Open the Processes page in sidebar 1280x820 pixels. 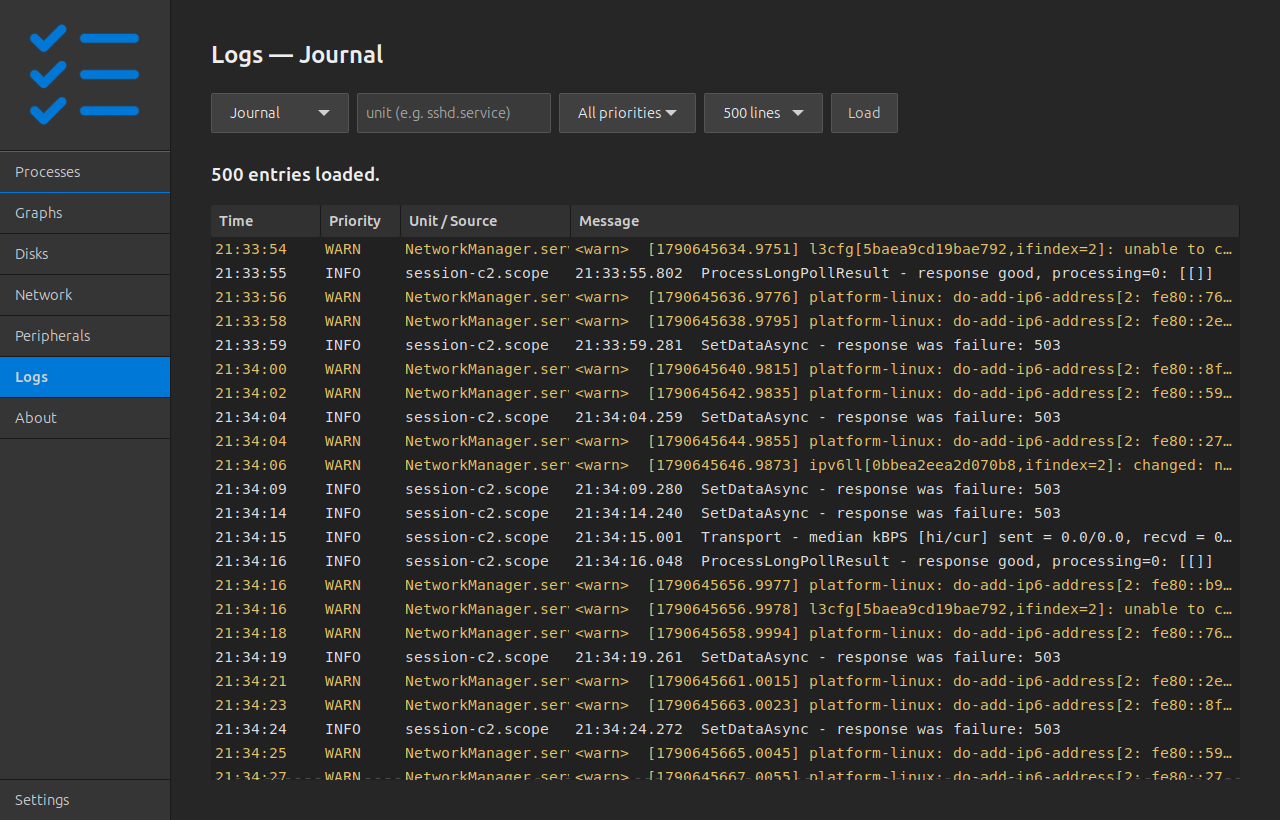[x=85, y=172]
